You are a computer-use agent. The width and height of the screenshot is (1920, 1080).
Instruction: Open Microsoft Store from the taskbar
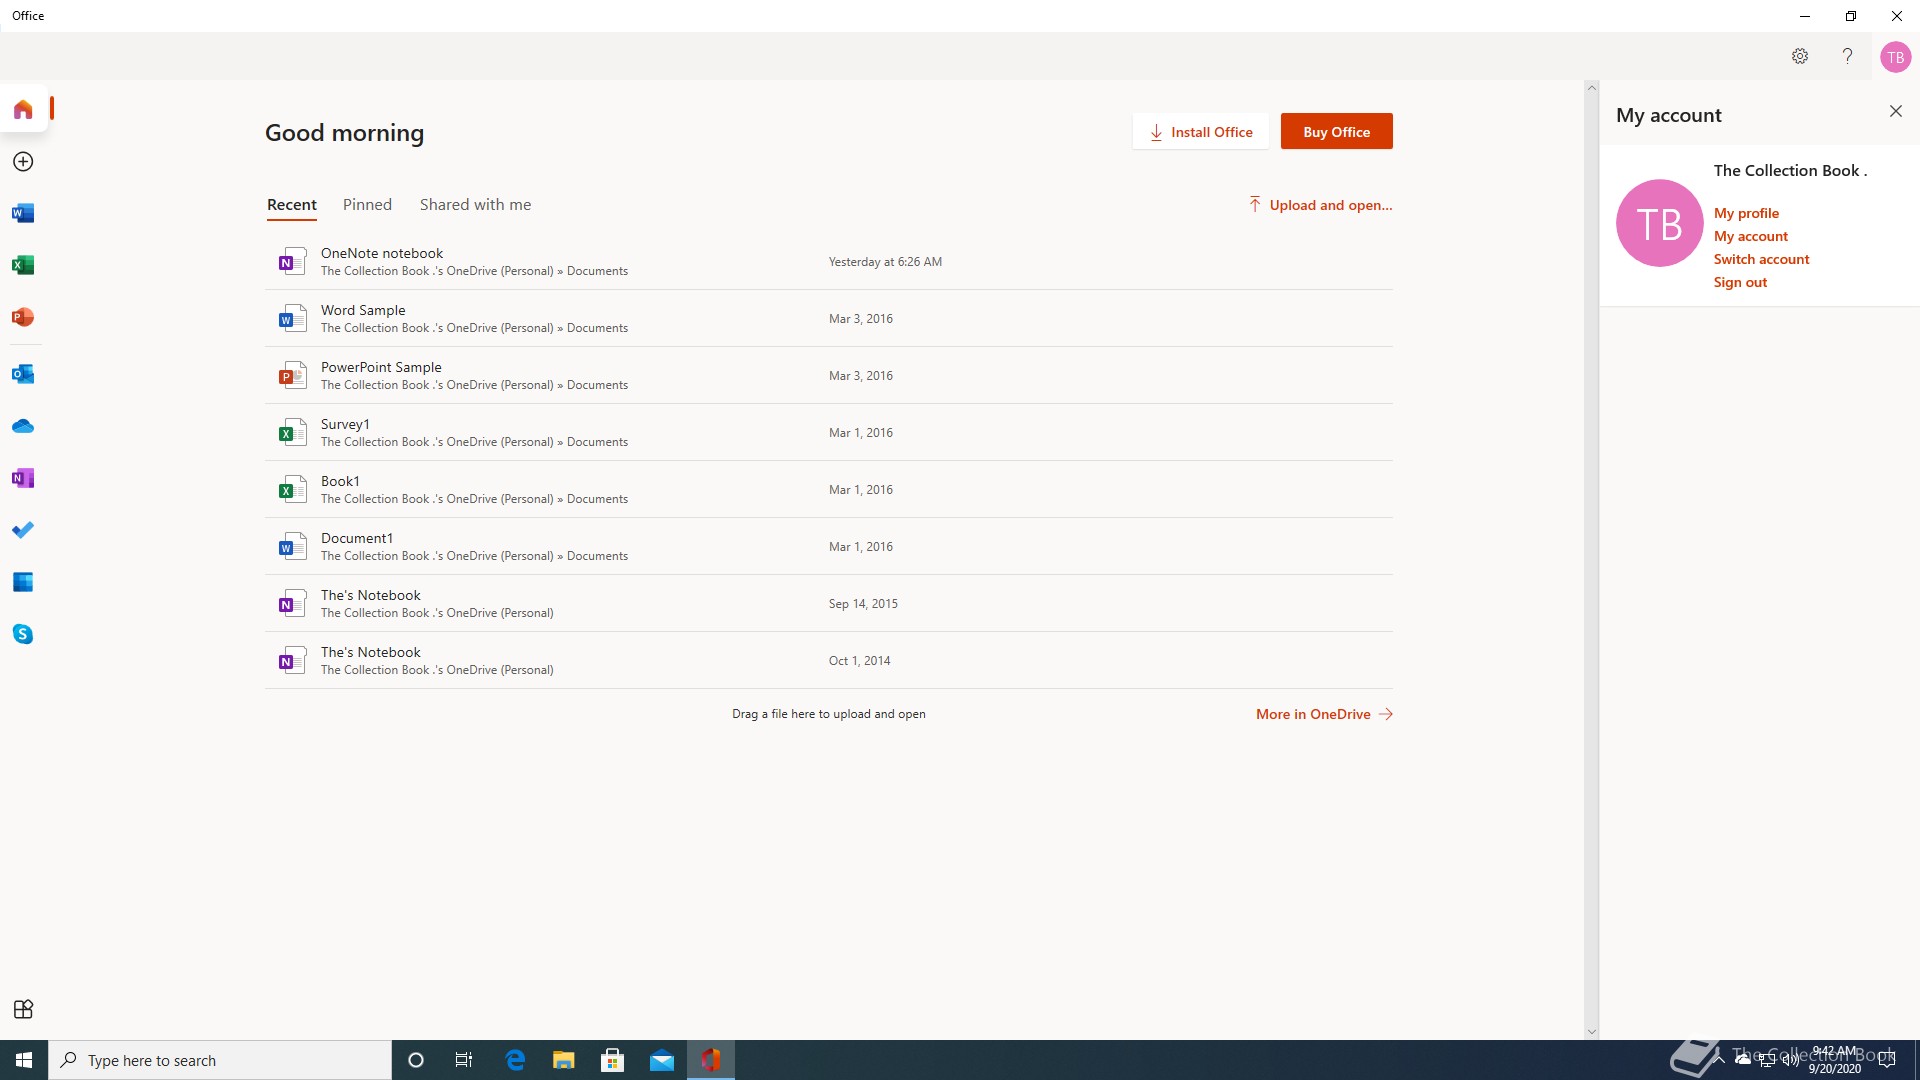pos(613,1060)
